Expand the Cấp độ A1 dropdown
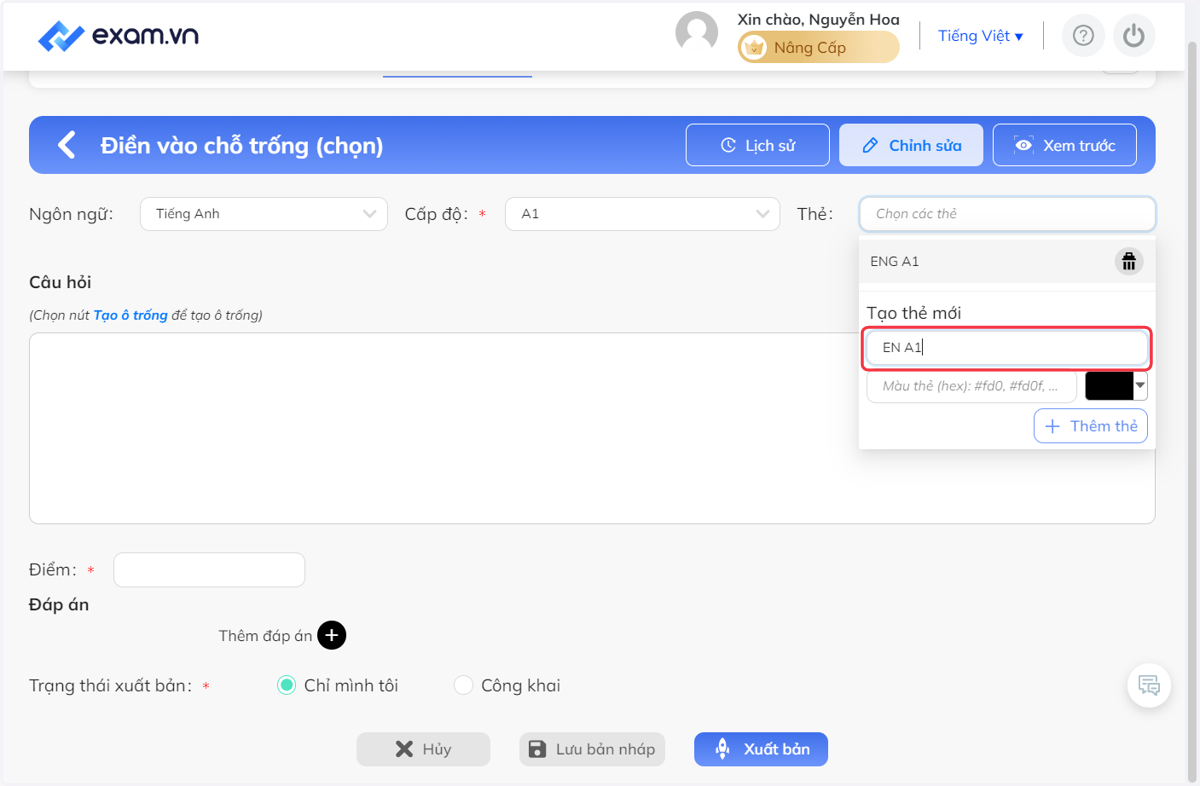Image resolution: width=1200 pixels, height=786 pixels. [x=642, y=214]
